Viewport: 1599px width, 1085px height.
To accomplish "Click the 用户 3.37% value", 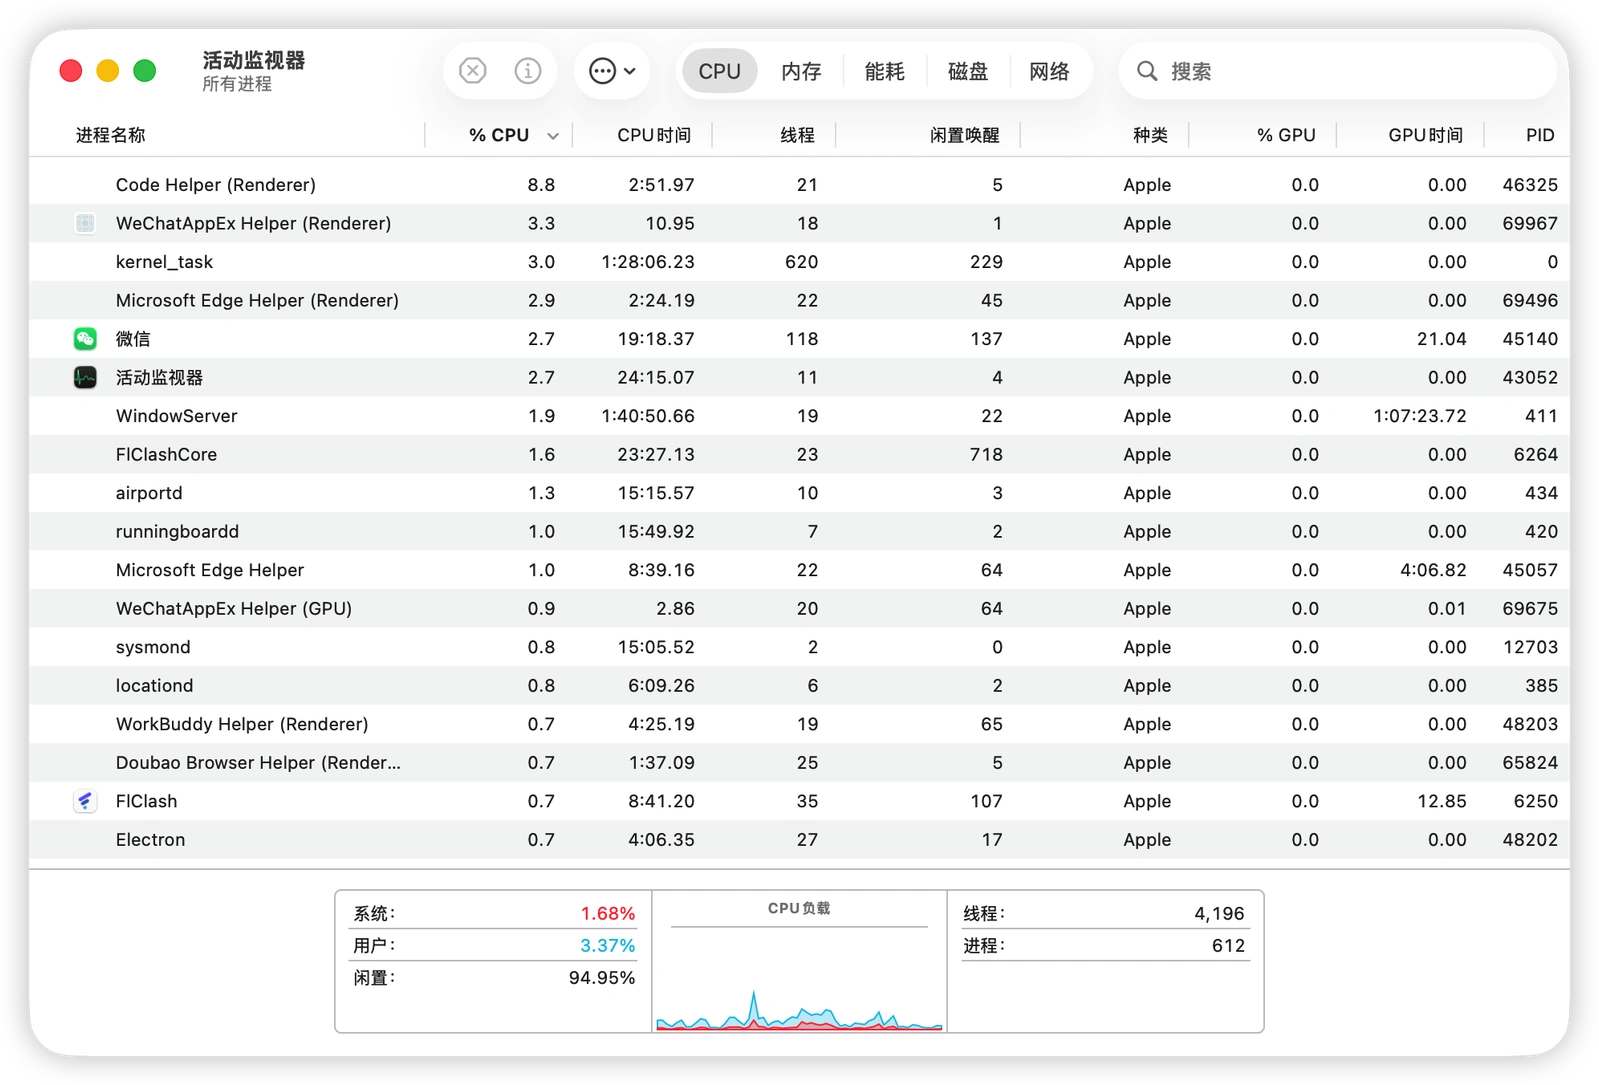I will tap(607, 945).
